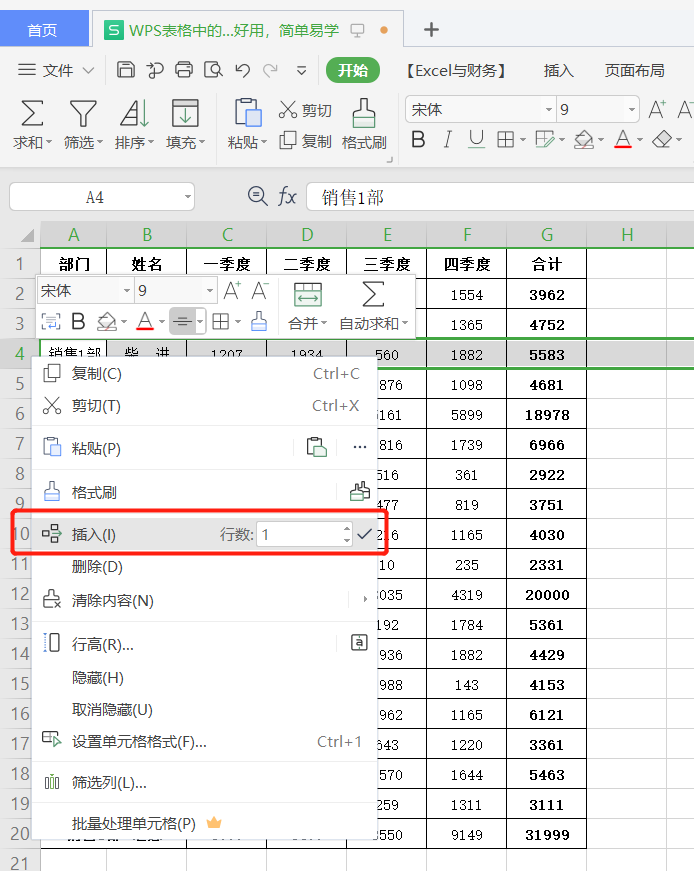Click format painter icon in mini toolbar
This screenshot has width=694, height=871.
pos(259,321)
